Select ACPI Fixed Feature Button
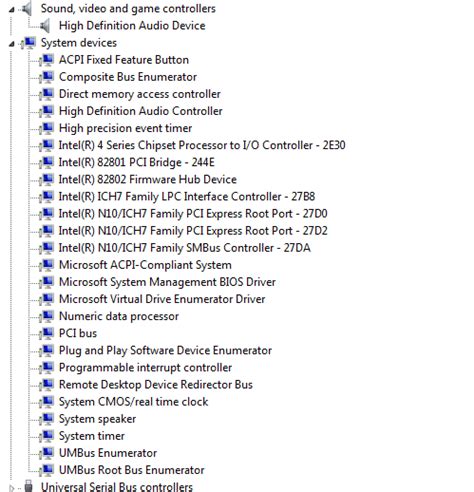The height and width of the screenshot is (492, 474). (x=124, y=60)
